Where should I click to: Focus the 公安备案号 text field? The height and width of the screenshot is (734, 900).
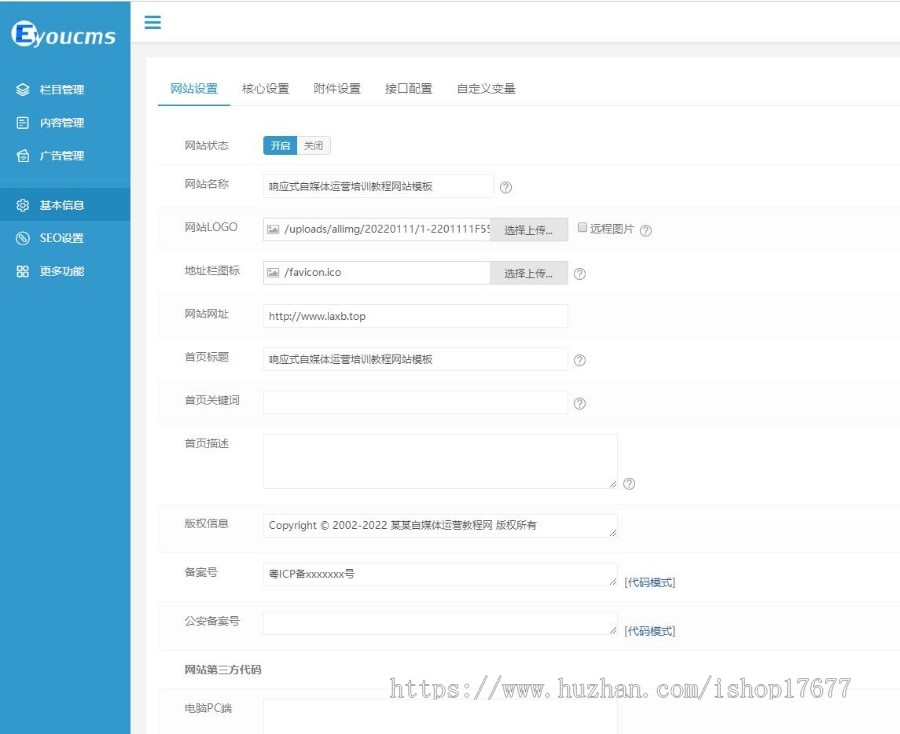click(x=440, y=623)
